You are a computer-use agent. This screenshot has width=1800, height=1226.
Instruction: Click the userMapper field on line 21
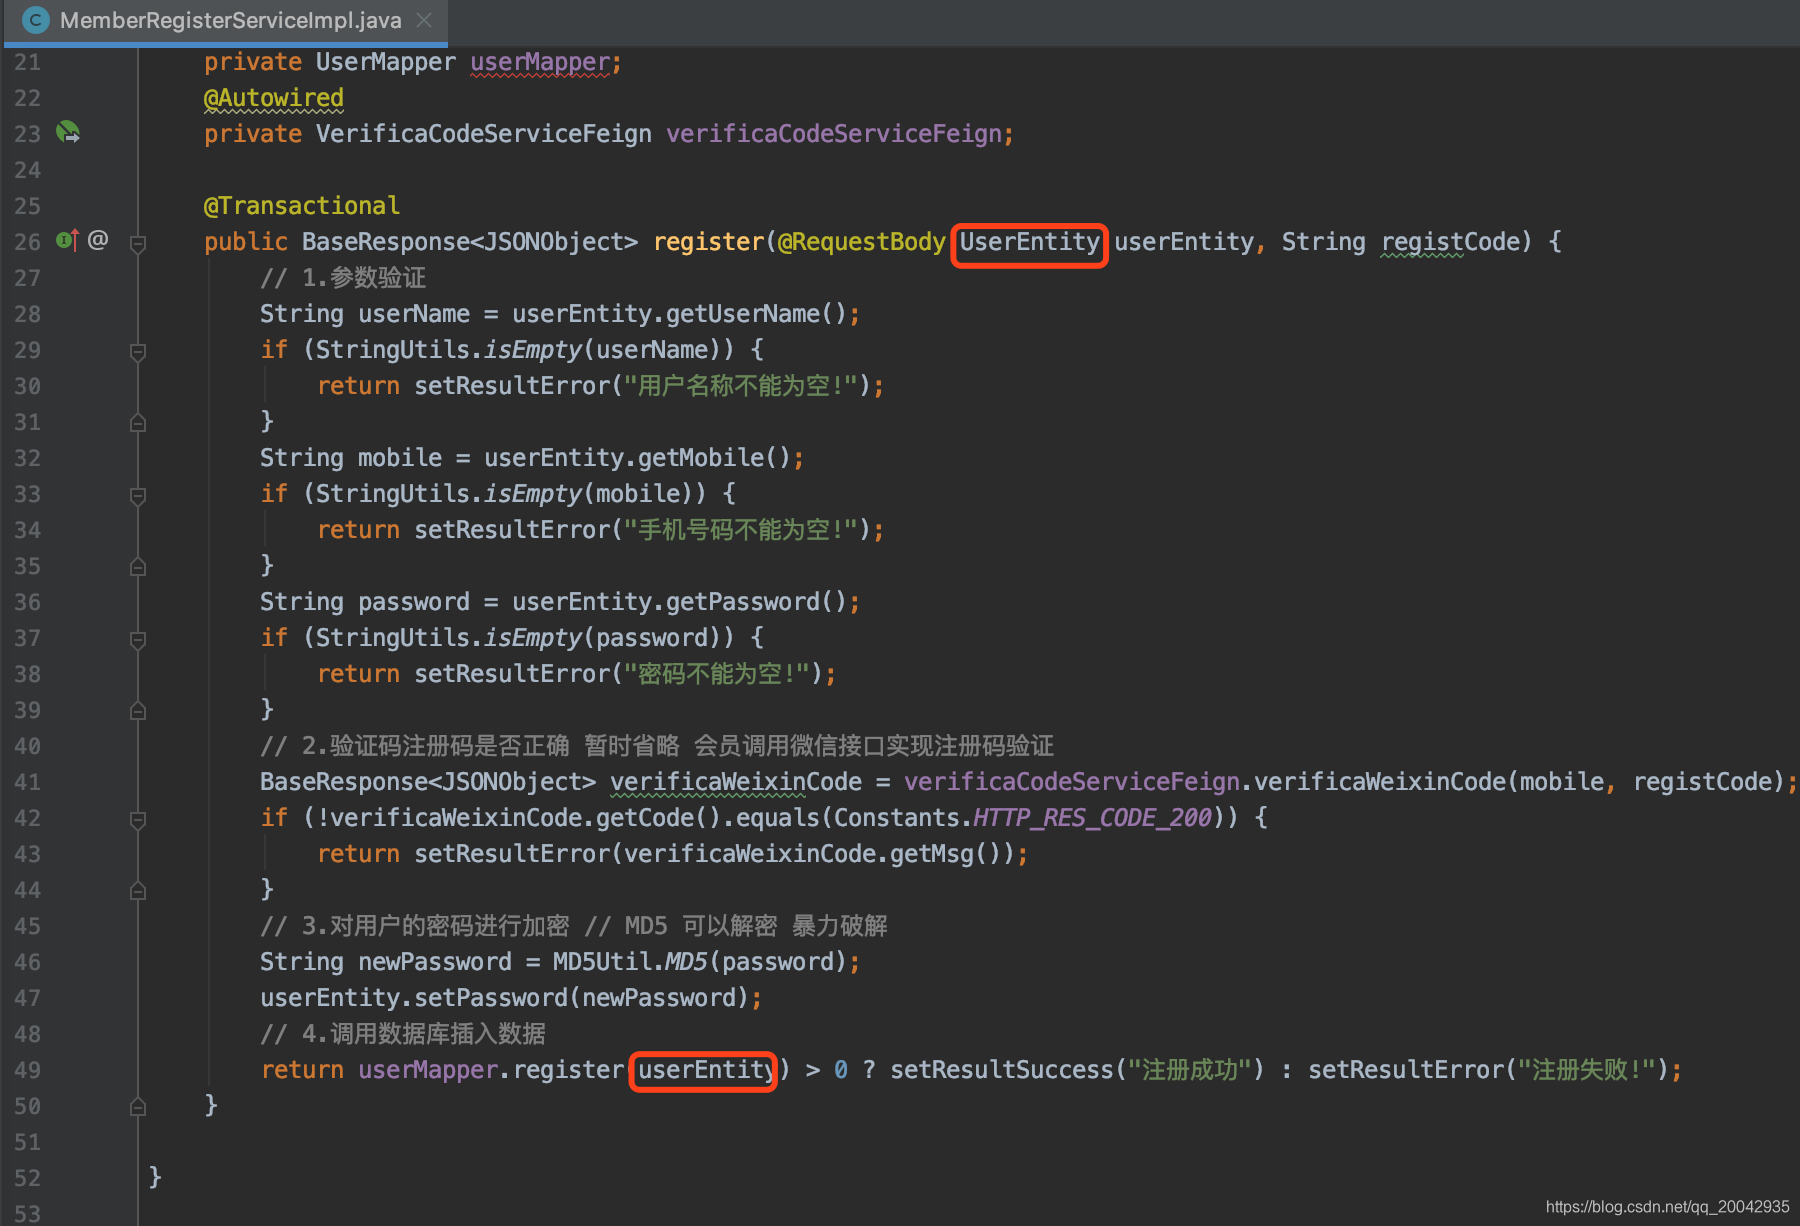tap(540, 62)
